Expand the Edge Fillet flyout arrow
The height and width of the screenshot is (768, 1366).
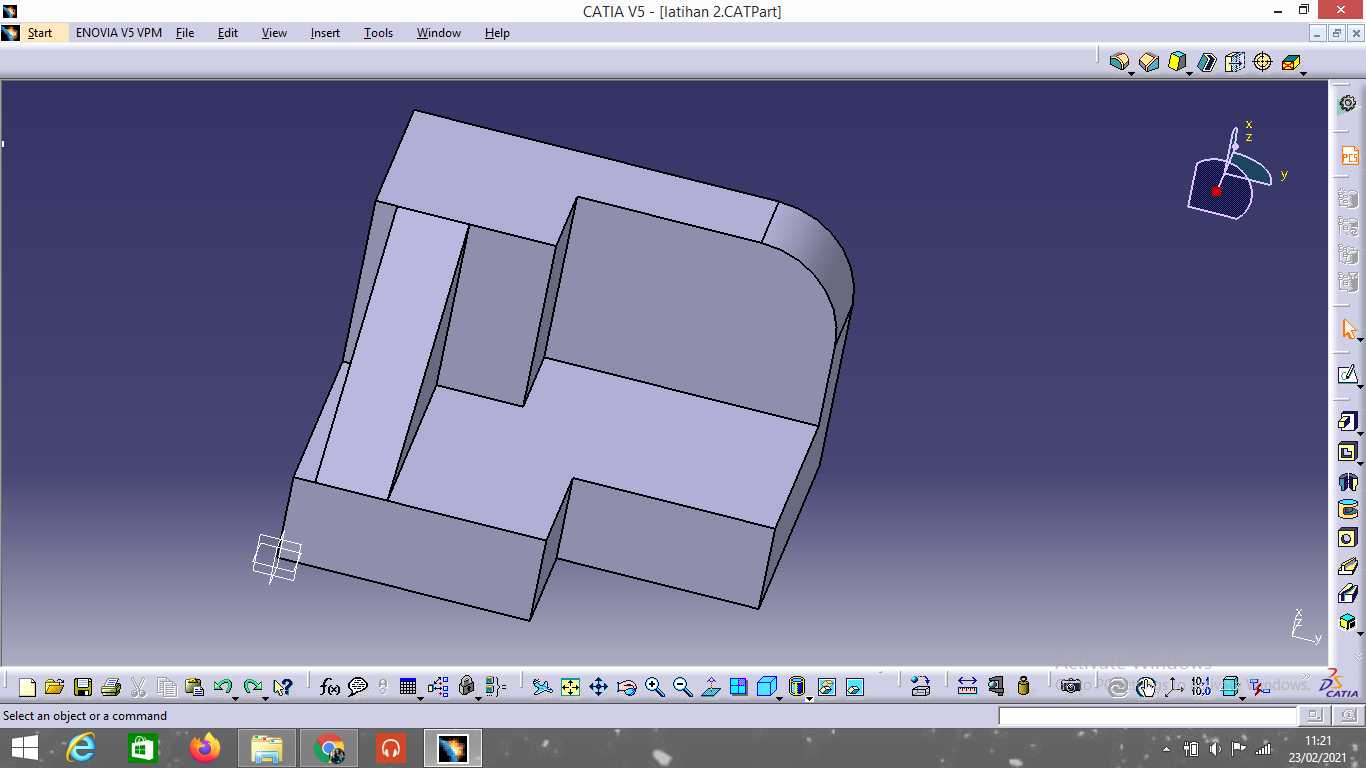1131,72
